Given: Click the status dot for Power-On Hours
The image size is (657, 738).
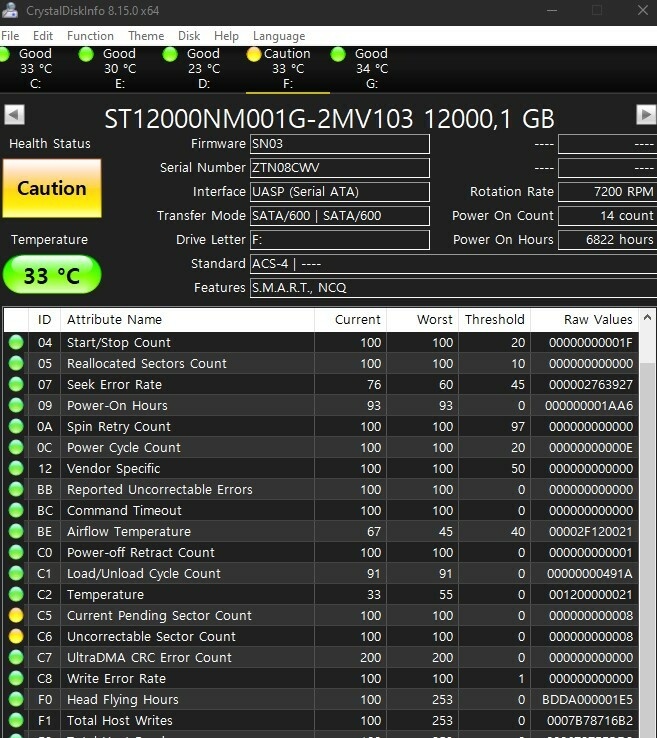Looking at the screenshot, I should tap(16, 405).
